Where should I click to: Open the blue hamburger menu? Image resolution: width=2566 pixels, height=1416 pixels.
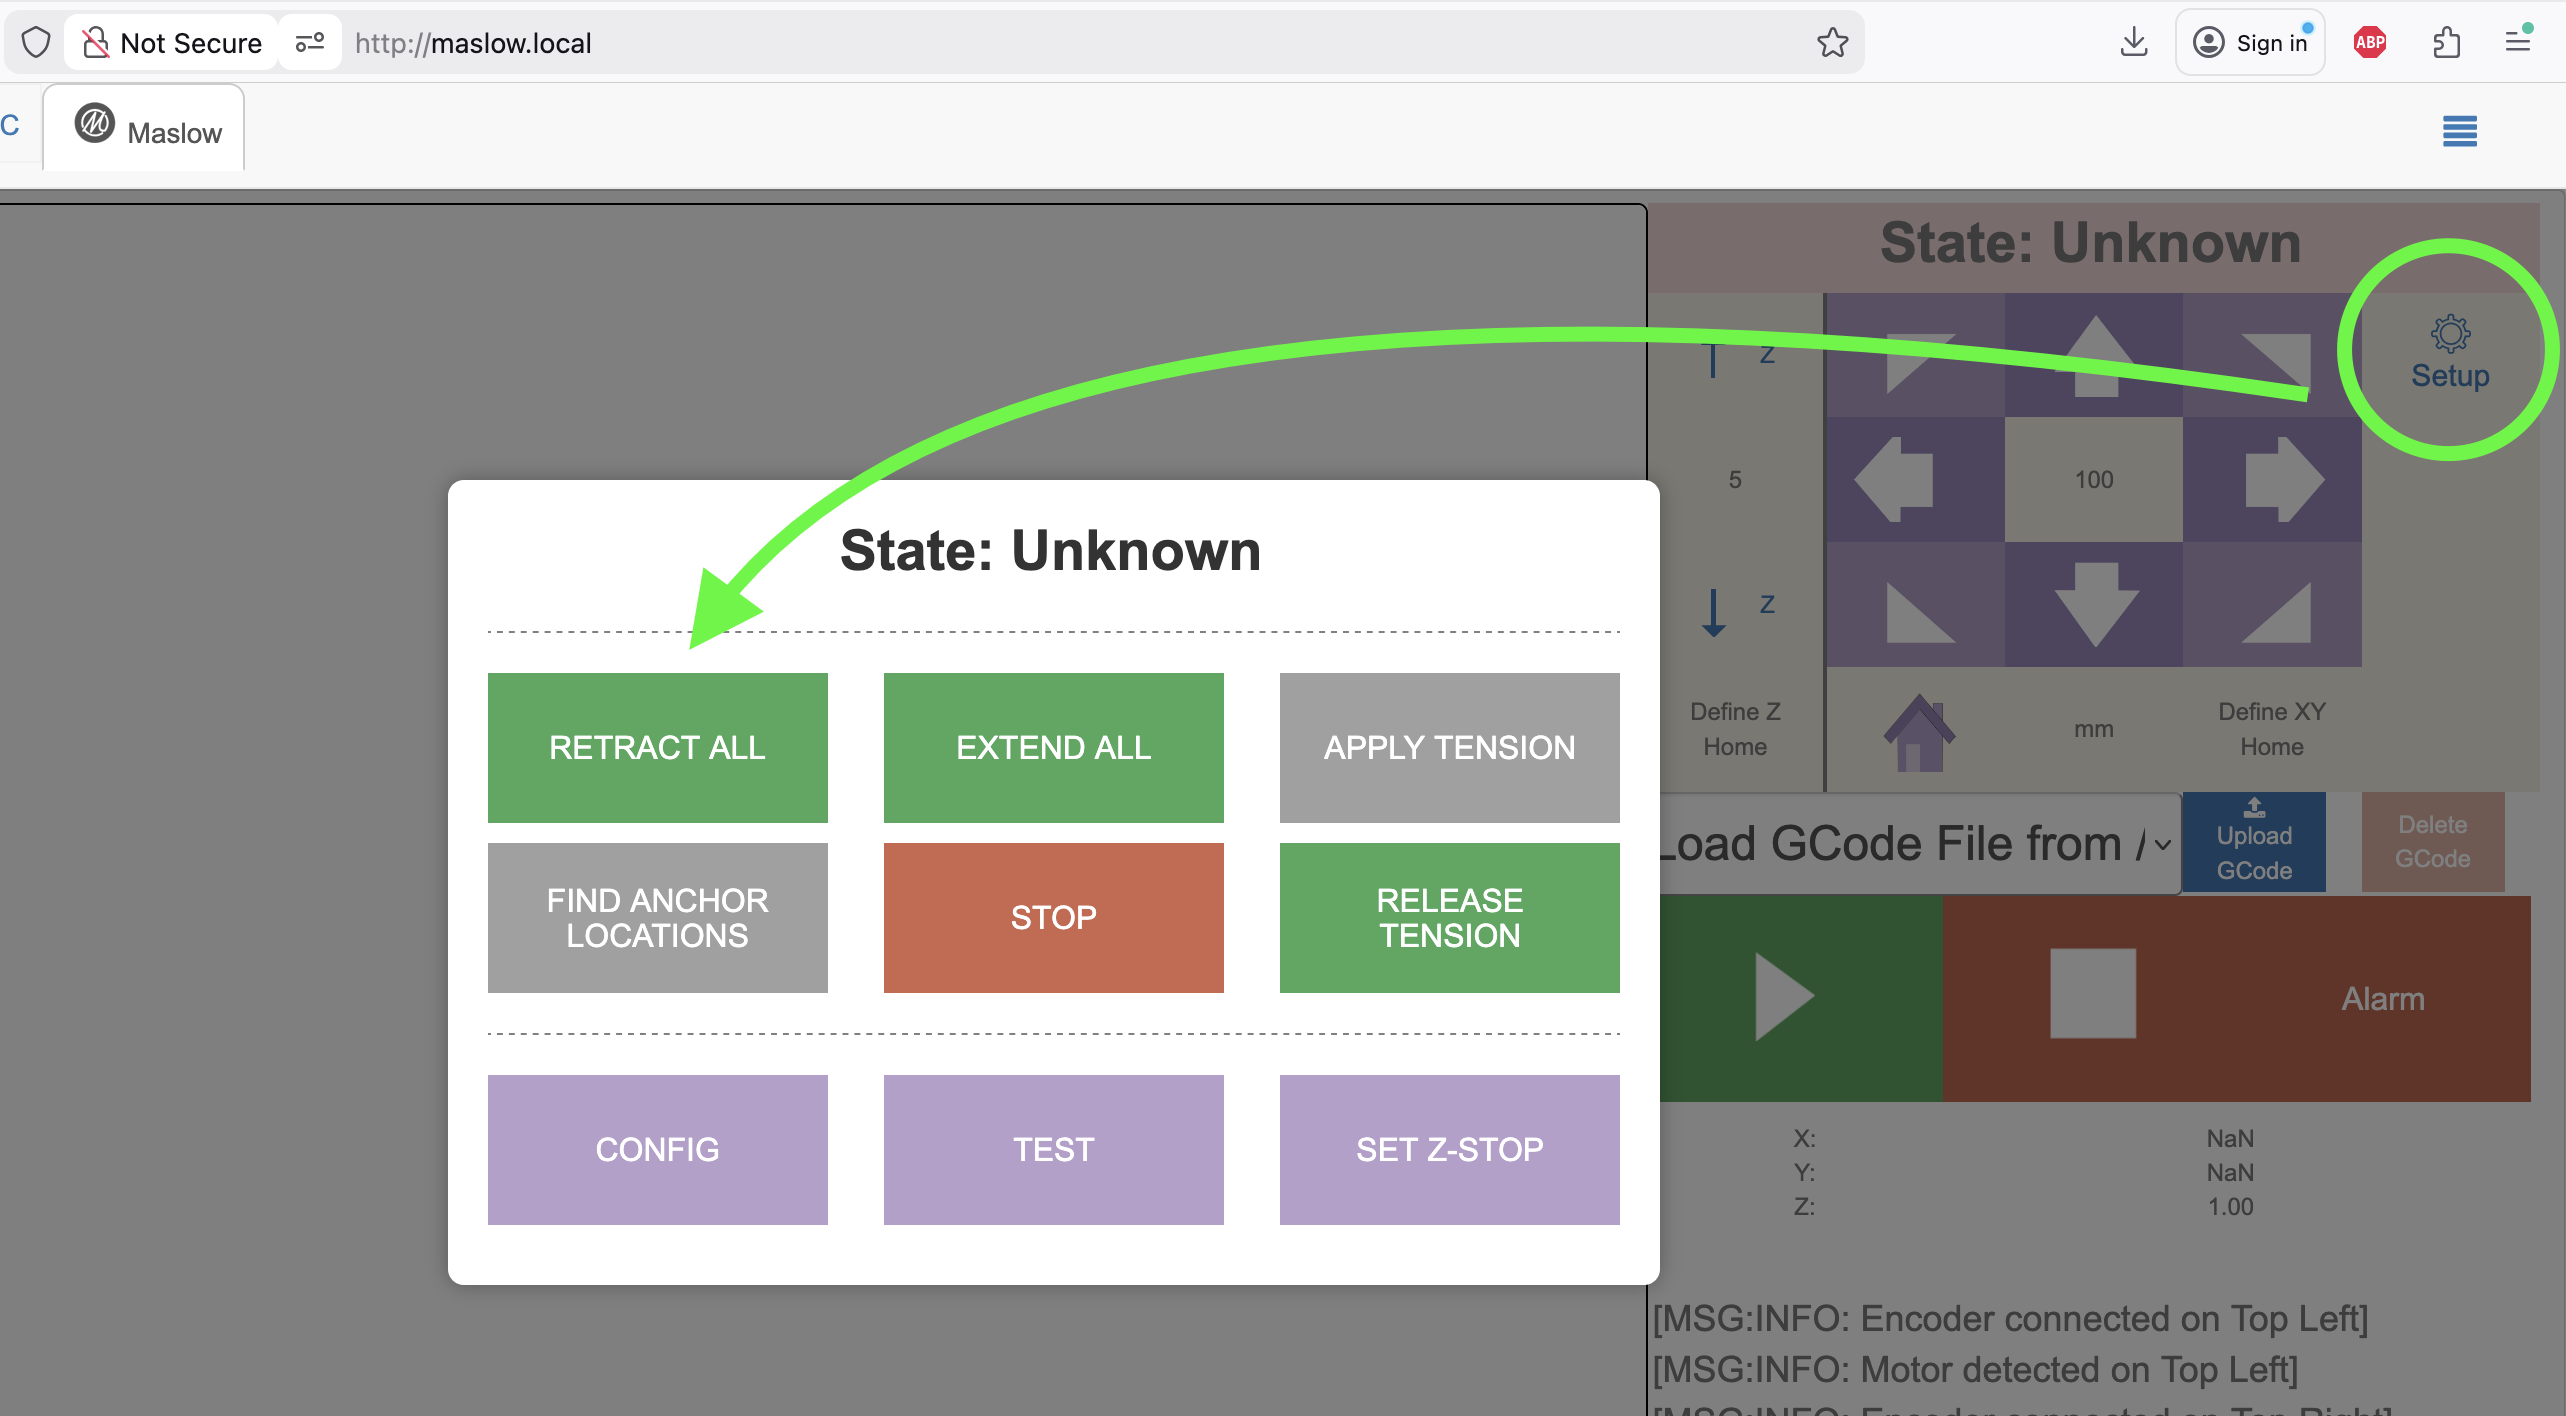click(2459, 131)
